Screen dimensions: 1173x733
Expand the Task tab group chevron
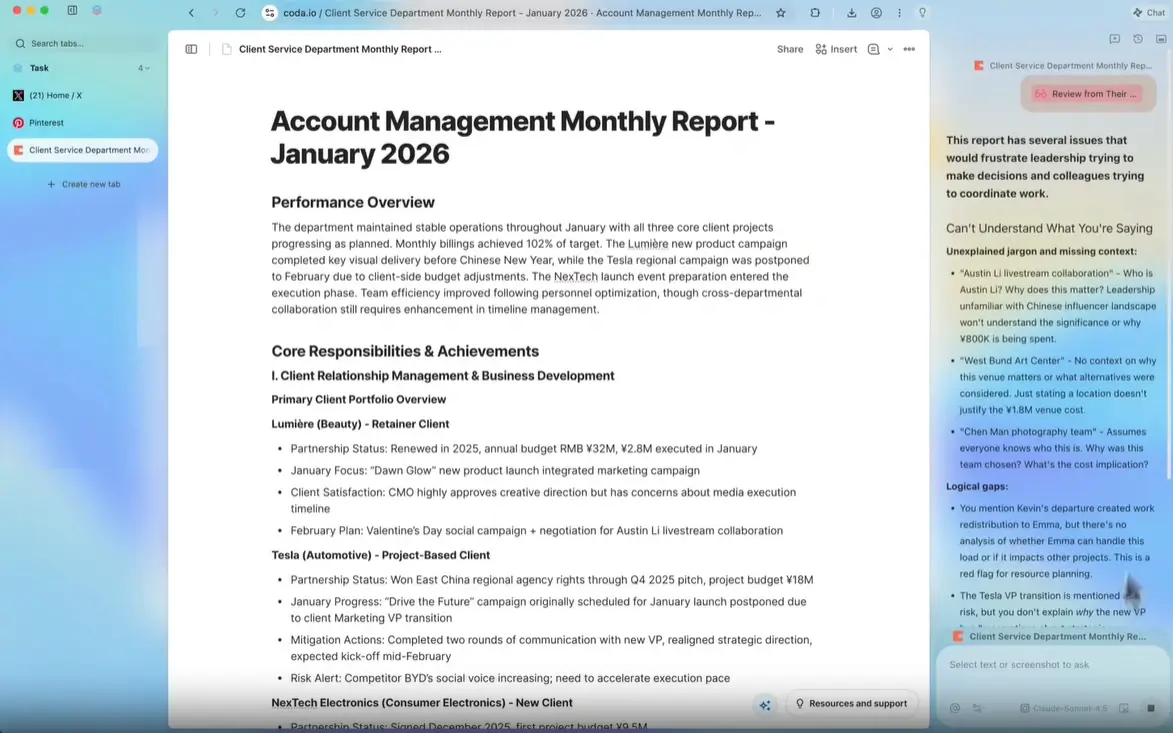pyautogui.click(x=148, y=68)
